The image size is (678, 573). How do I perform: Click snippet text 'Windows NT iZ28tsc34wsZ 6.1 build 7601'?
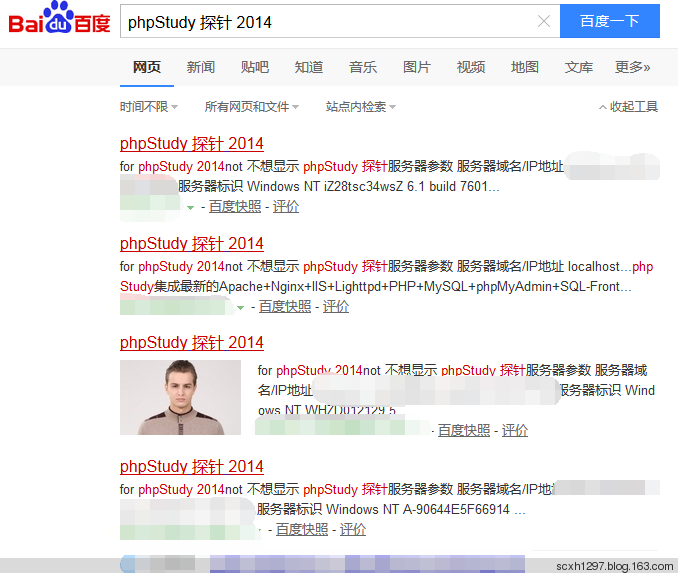pyautogui.click(x=368, y=186)
